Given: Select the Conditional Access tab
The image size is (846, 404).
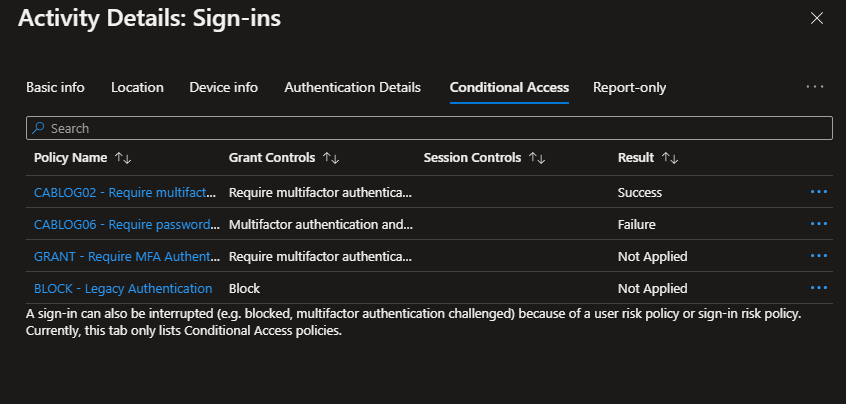Looking at the screenshot, I should (x=509, y=87).
